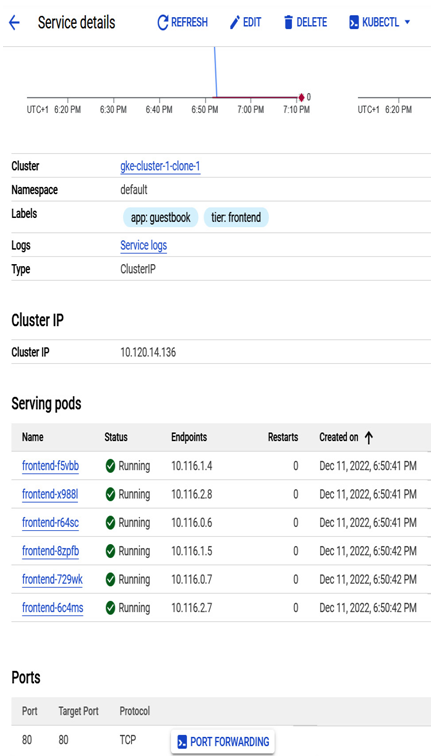The height and width of the screenshot is (756, 437).
Task: Open pod frontend-729wk details
Action: [x=52, y=580]
